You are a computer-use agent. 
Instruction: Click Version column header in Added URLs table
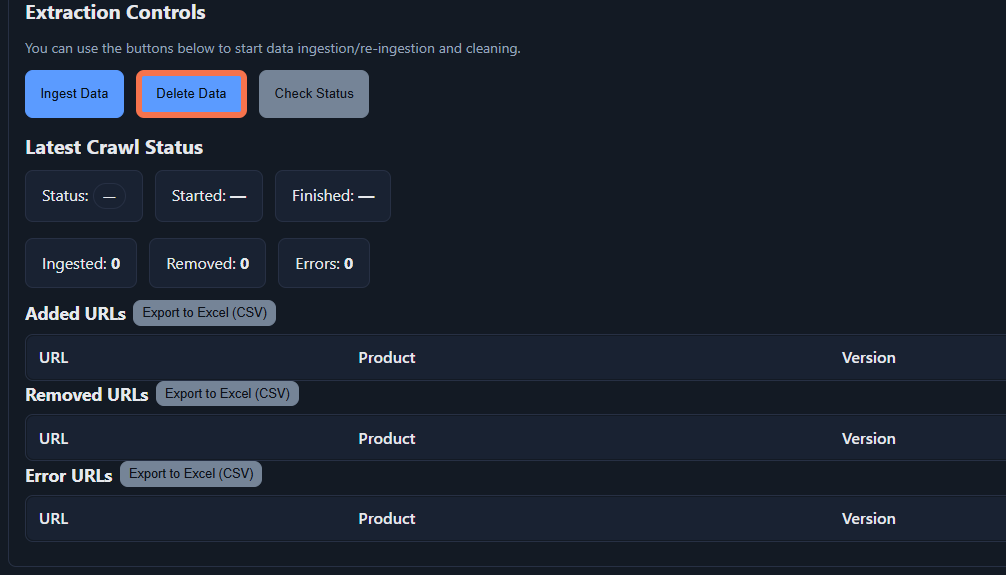coord(868,358)
